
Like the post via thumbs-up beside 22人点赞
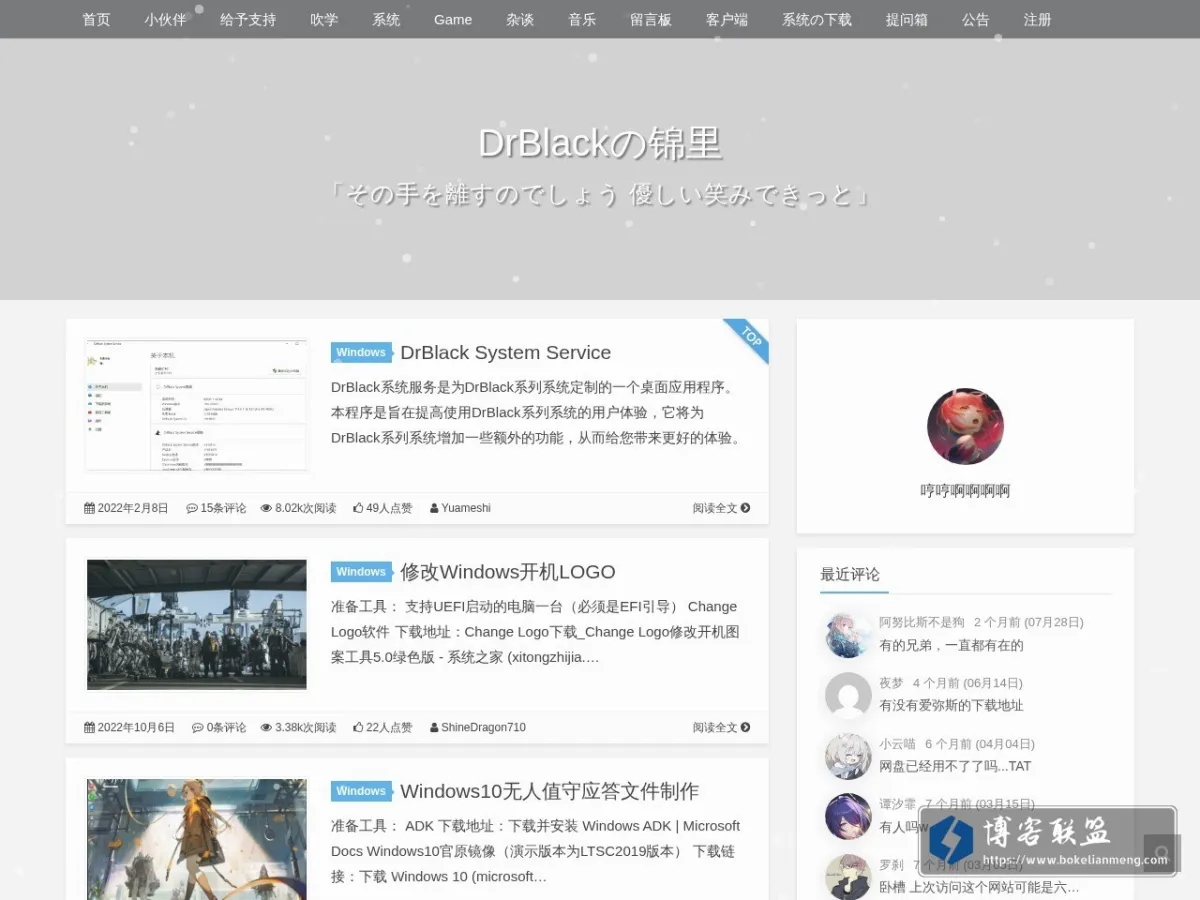click(358, 727)
